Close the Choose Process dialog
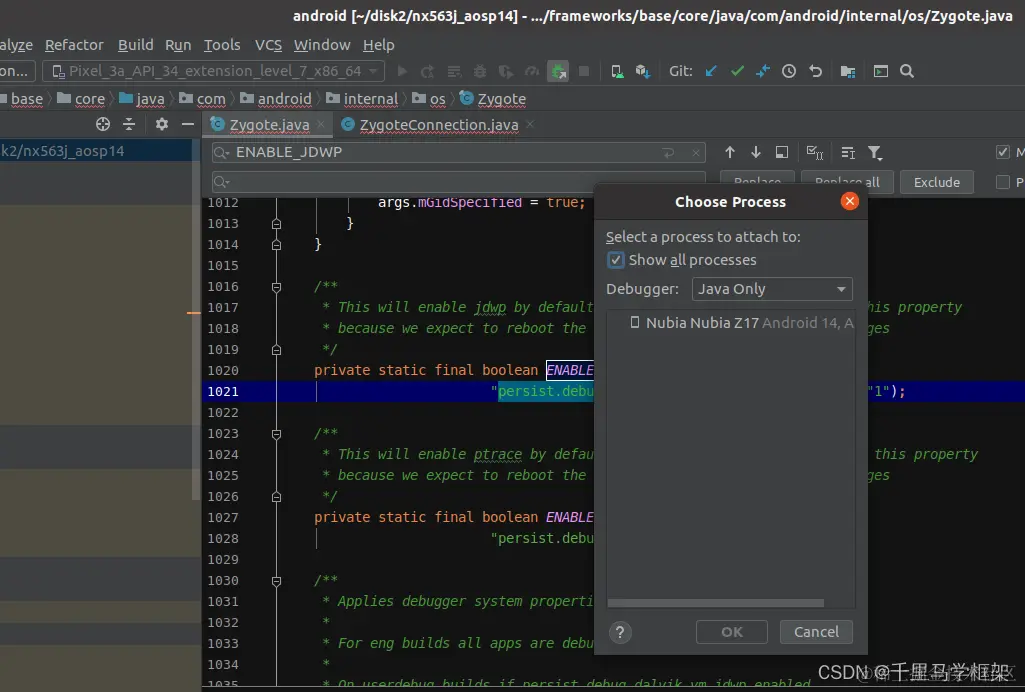1025x692 pixels. 849,201
